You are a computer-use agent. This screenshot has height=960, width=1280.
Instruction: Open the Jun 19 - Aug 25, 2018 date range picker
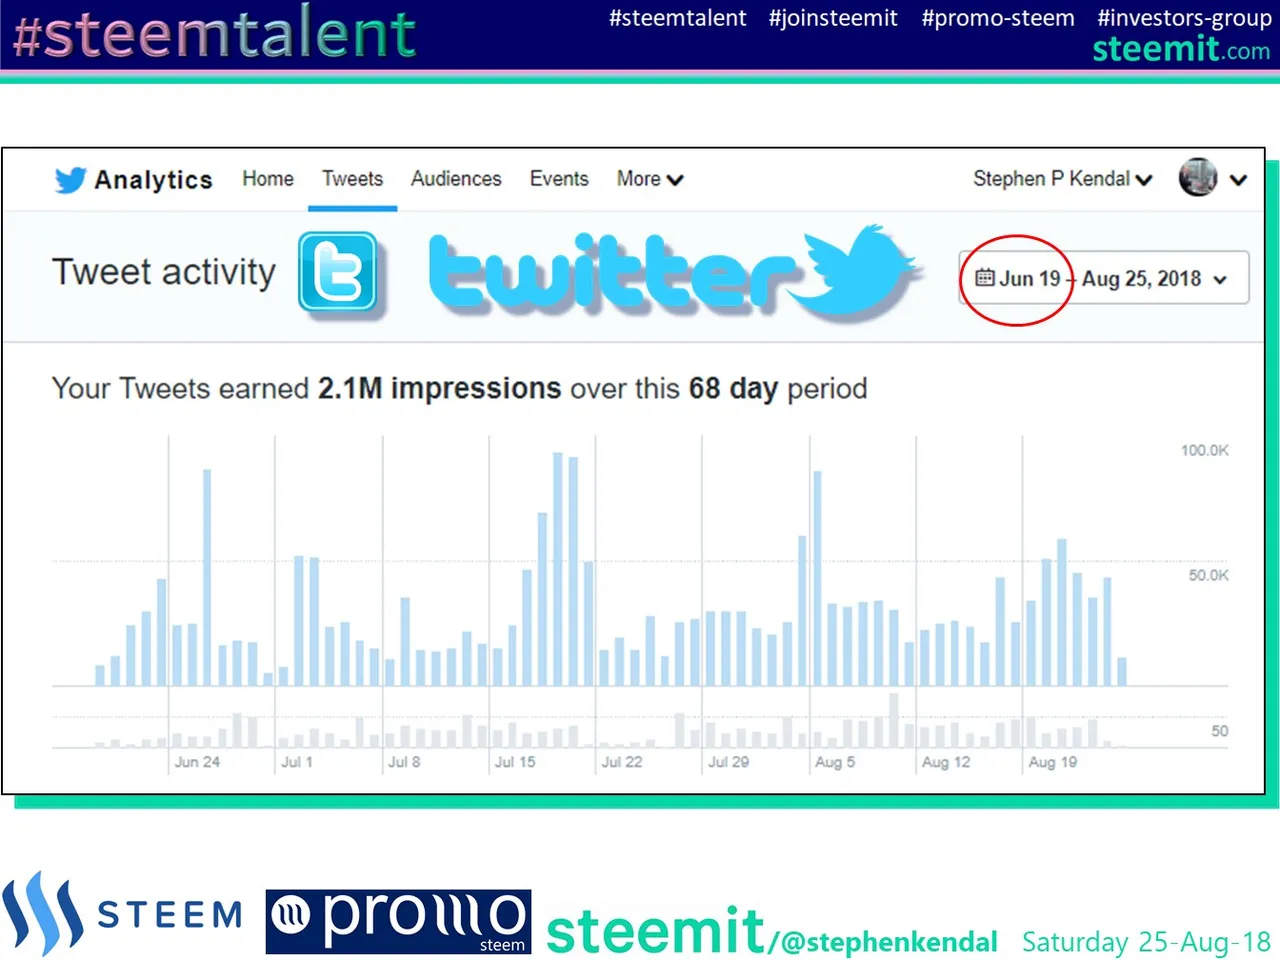click(x=1104, y=278)
